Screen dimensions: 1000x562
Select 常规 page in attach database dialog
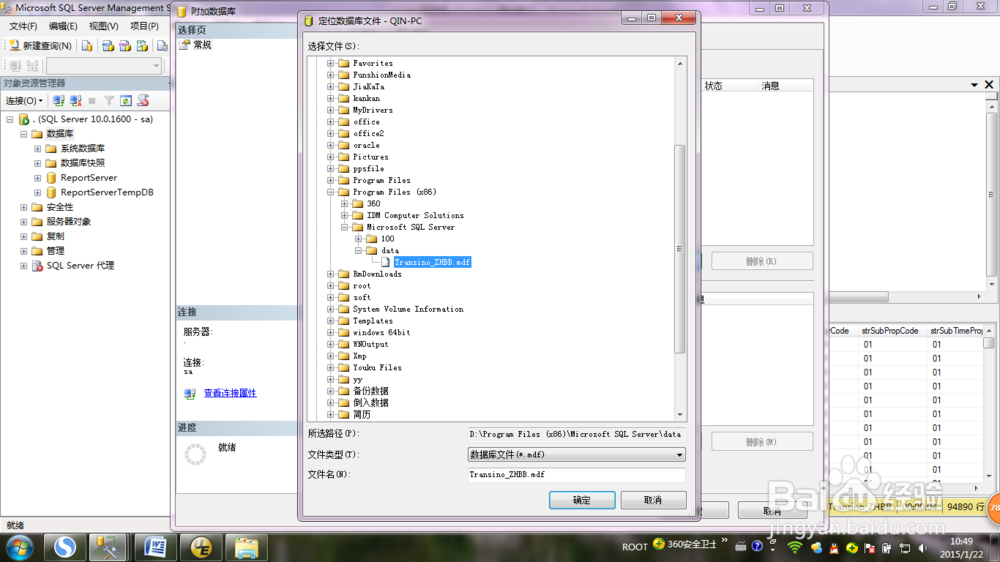pyautogui.click(x=202, y=45)
